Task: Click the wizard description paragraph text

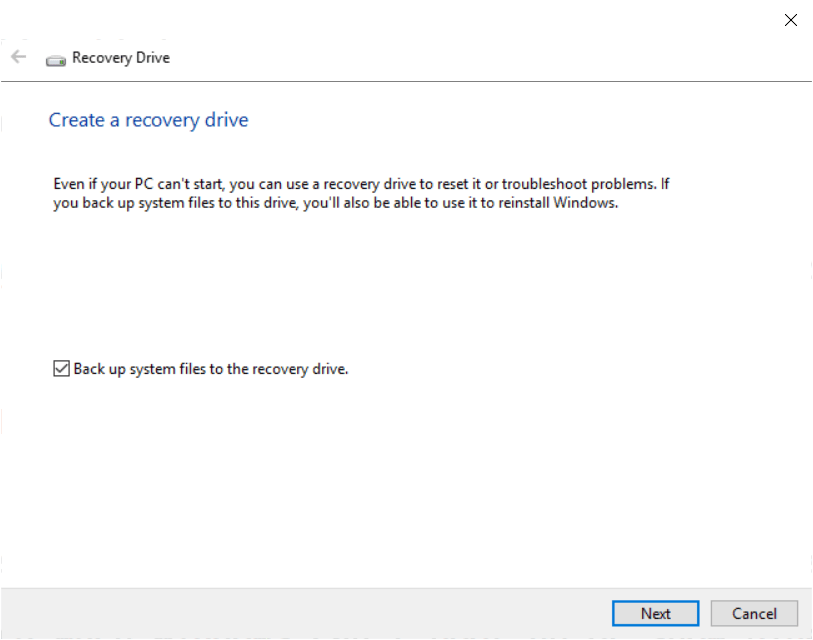Action: click(x=360, y=193)
